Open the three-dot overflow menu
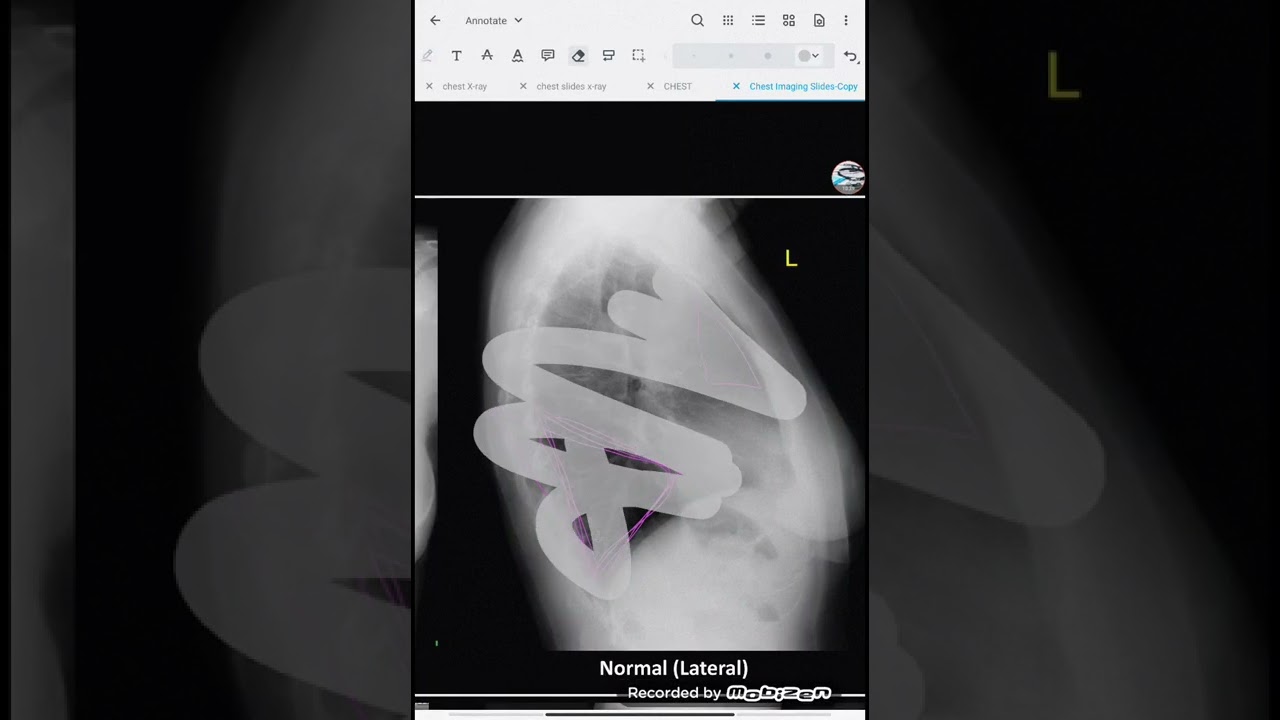The height and width of the screenshot is (720, 1280). click(846, 20)
